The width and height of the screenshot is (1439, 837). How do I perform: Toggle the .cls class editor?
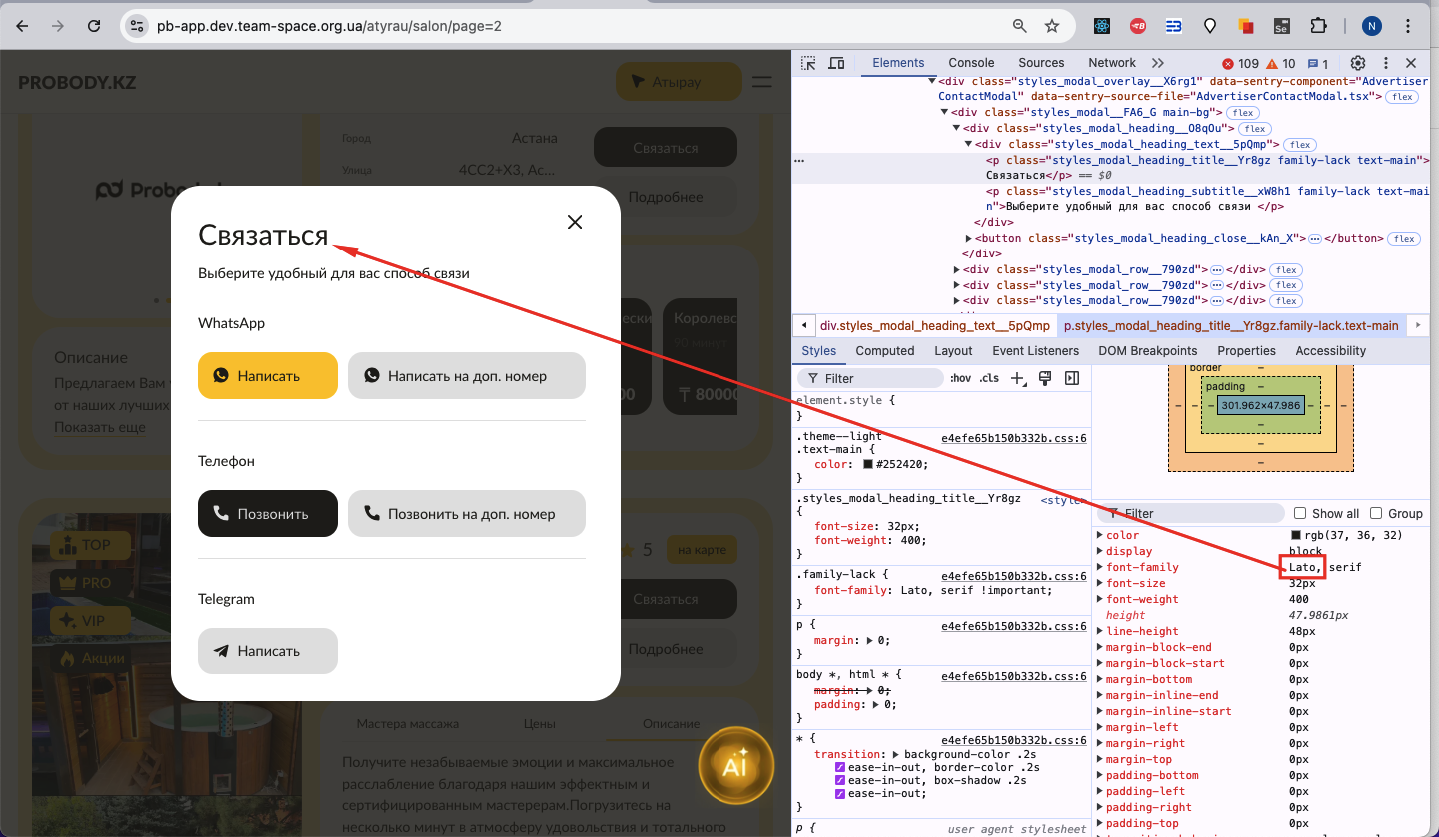coord(989,378)
